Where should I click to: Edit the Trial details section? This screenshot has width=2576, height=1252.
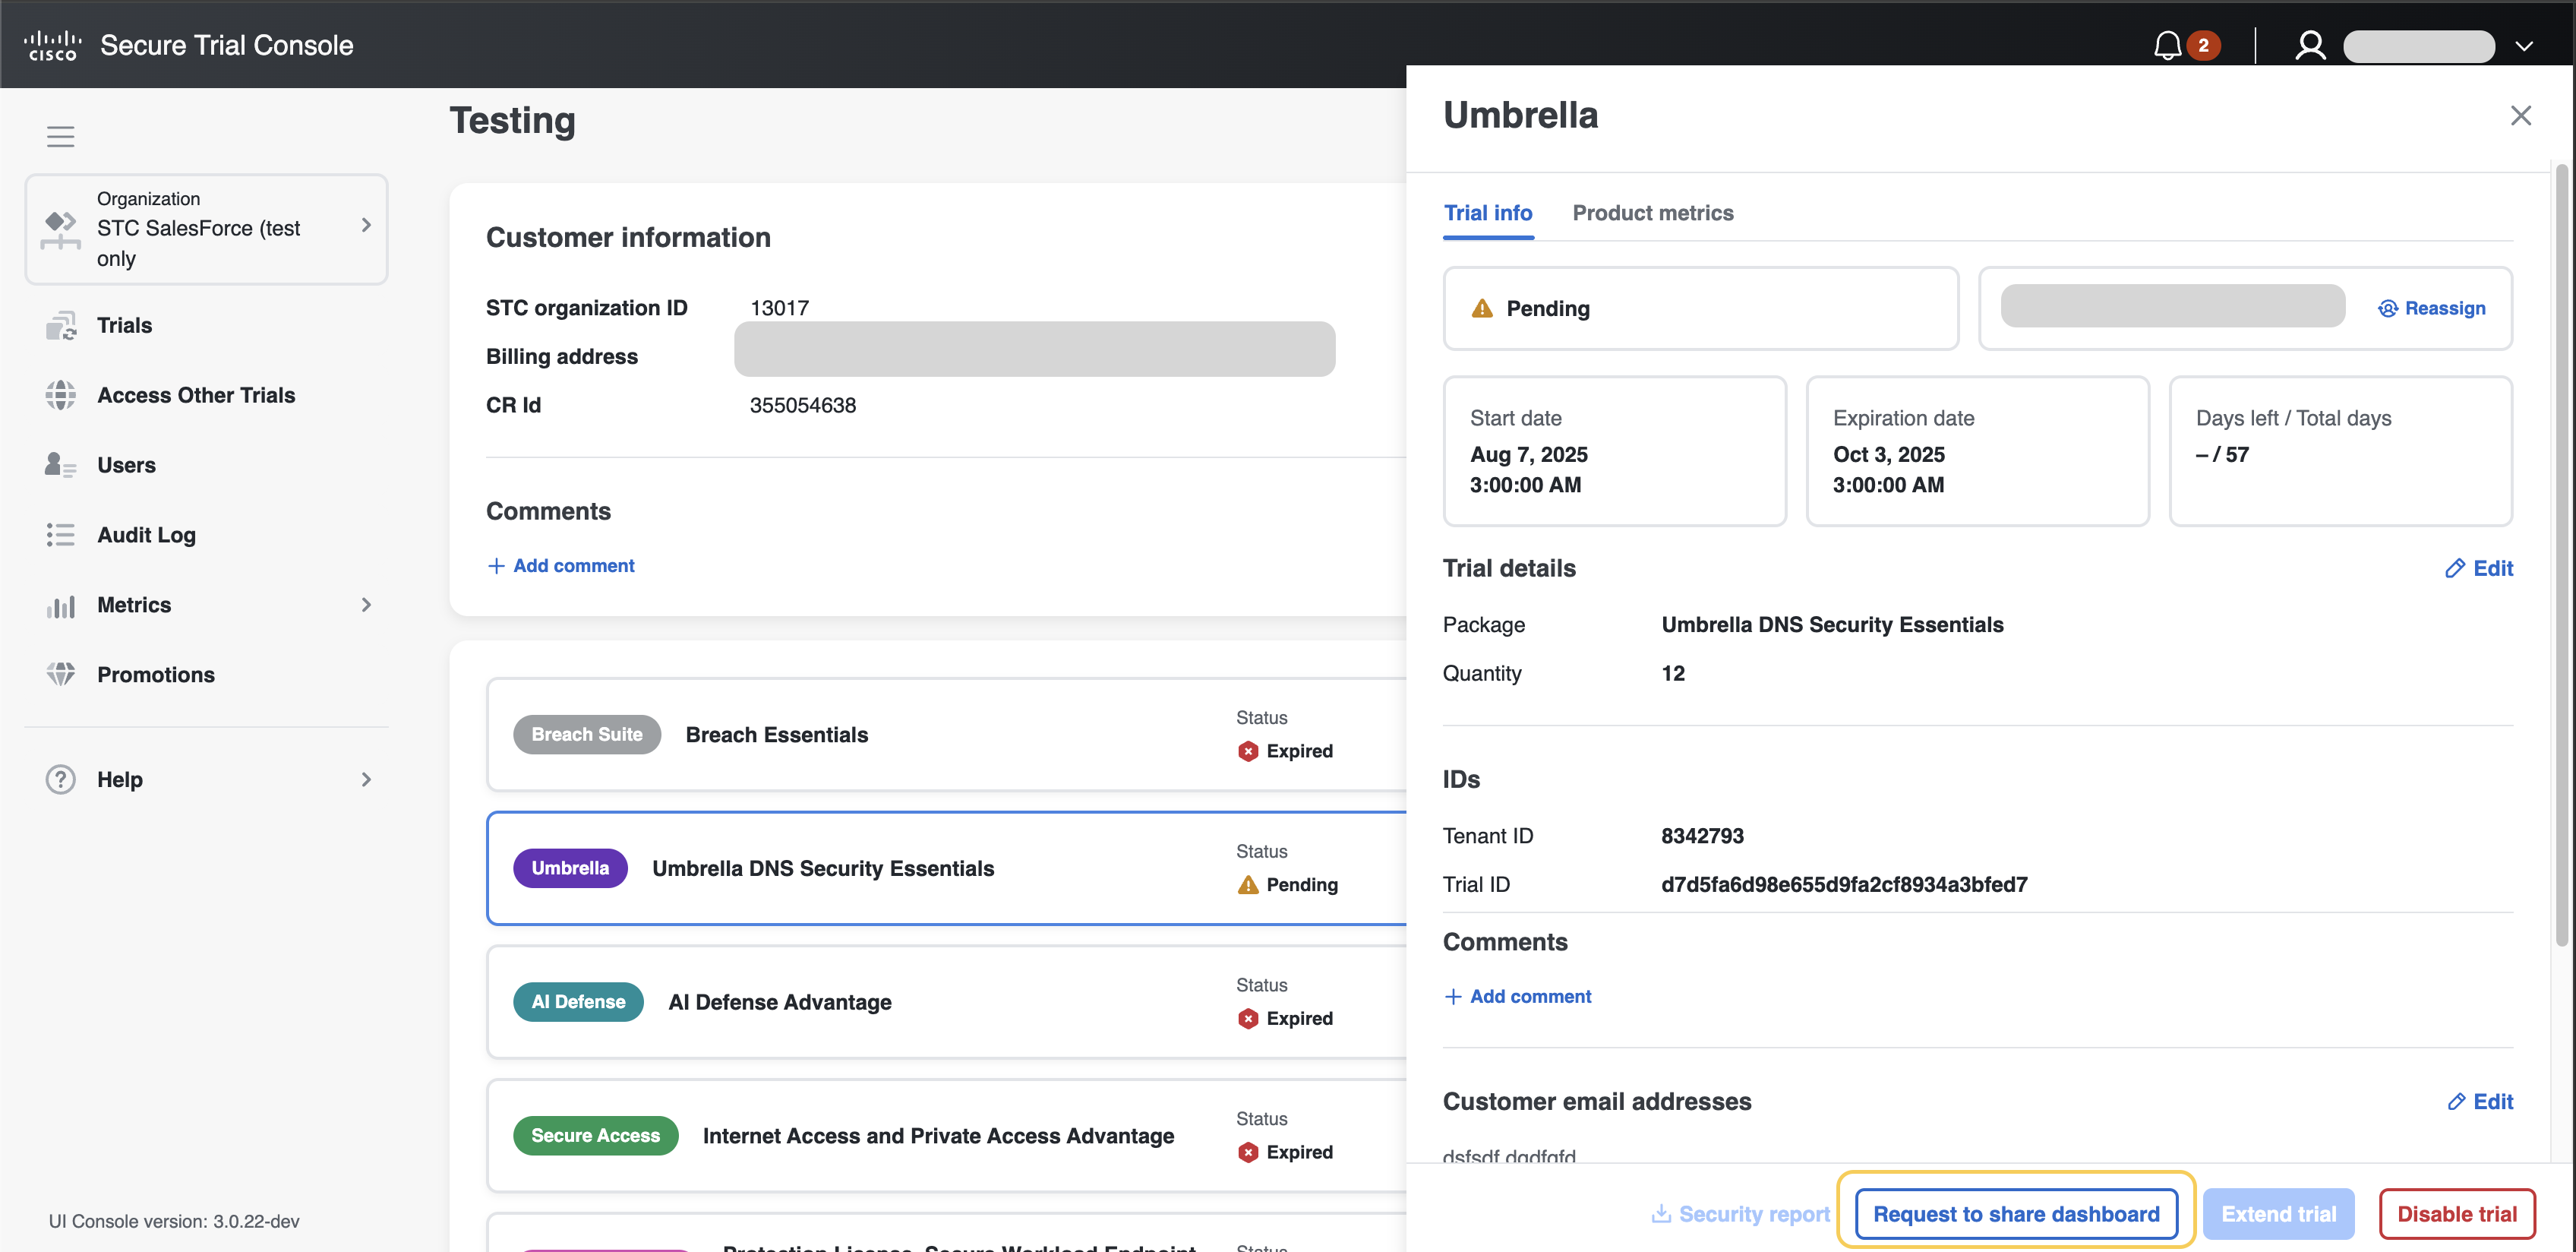(x=2479, y=568)
